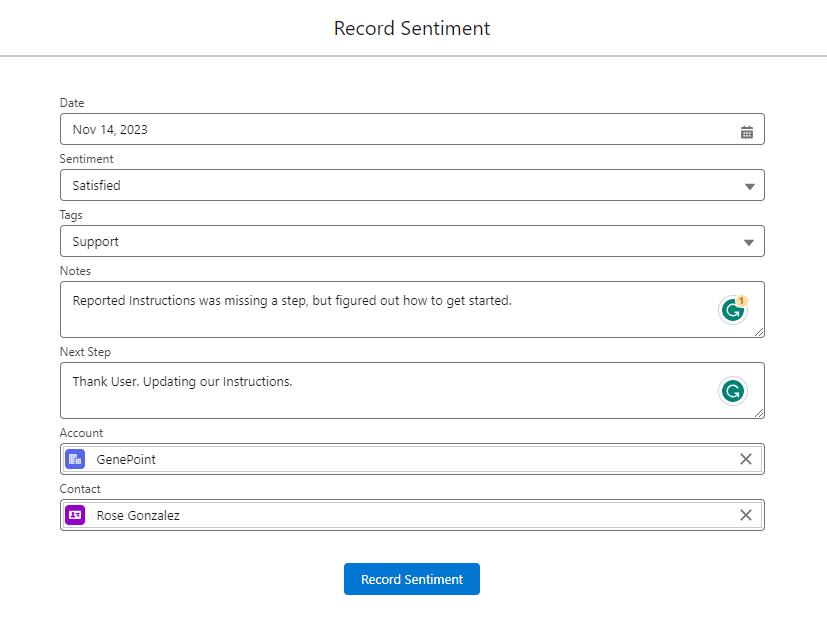Click the Support value in Tags field

coord(96,242)
